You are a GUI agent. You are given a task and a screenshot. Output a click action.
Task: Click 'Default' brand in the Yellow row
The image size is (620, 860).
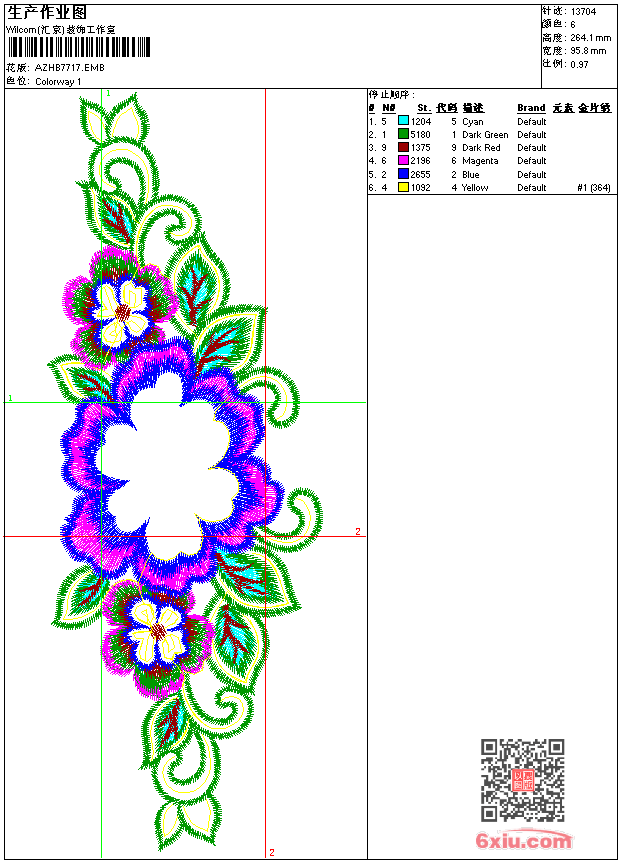(532, 188)
